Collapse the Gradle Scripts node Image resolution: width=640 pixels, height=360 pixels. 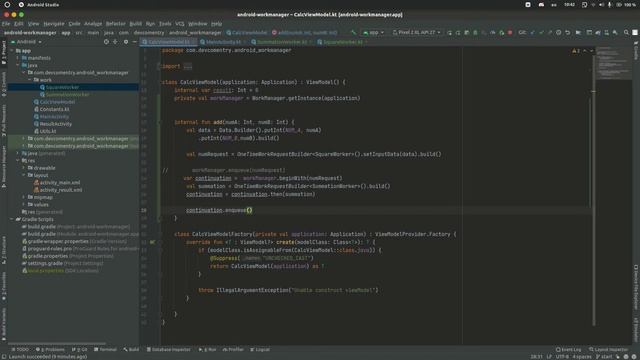pos(12,219)
